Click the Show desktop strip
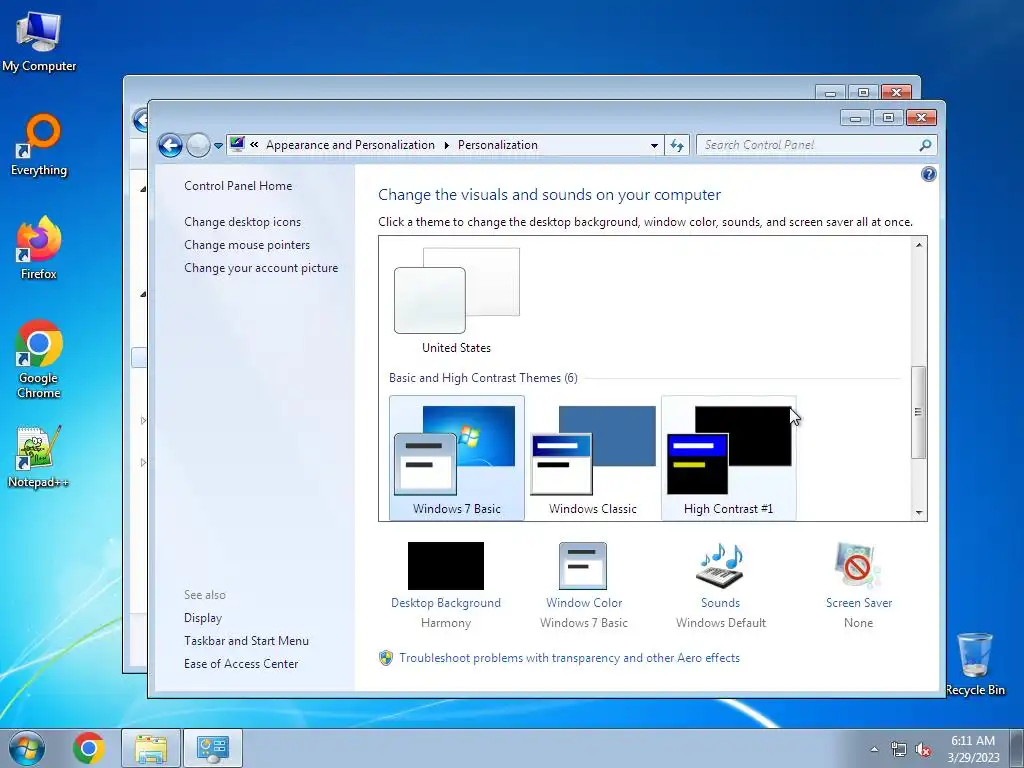 pos(1018,748)
